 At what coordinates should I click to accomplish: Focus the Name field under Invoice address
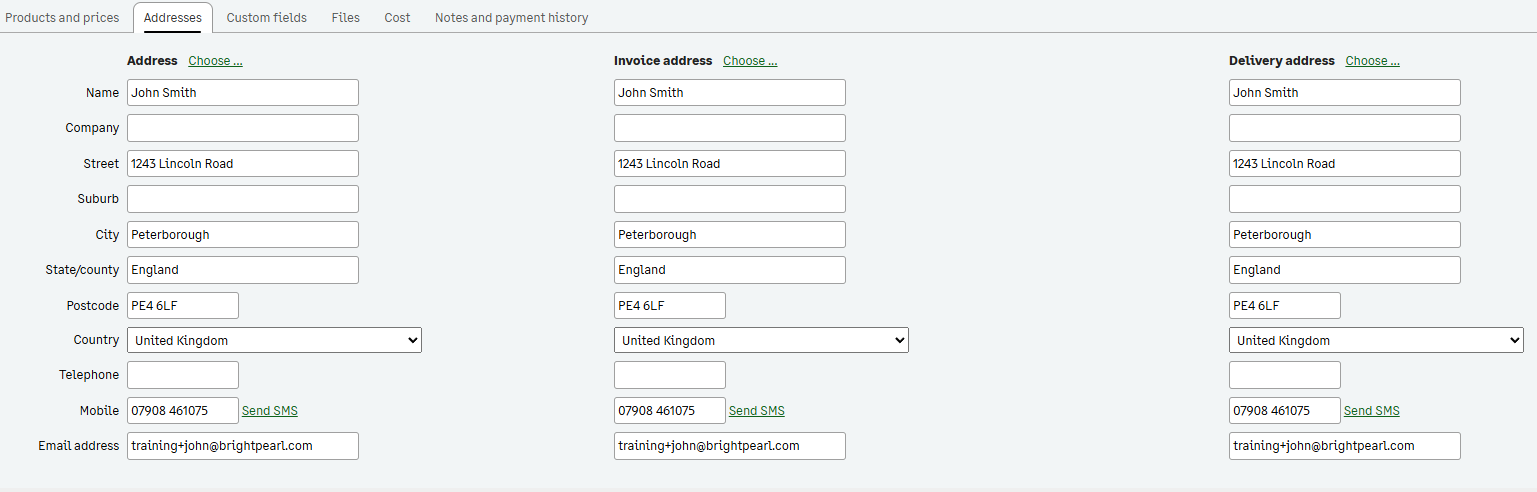(730, 93)
